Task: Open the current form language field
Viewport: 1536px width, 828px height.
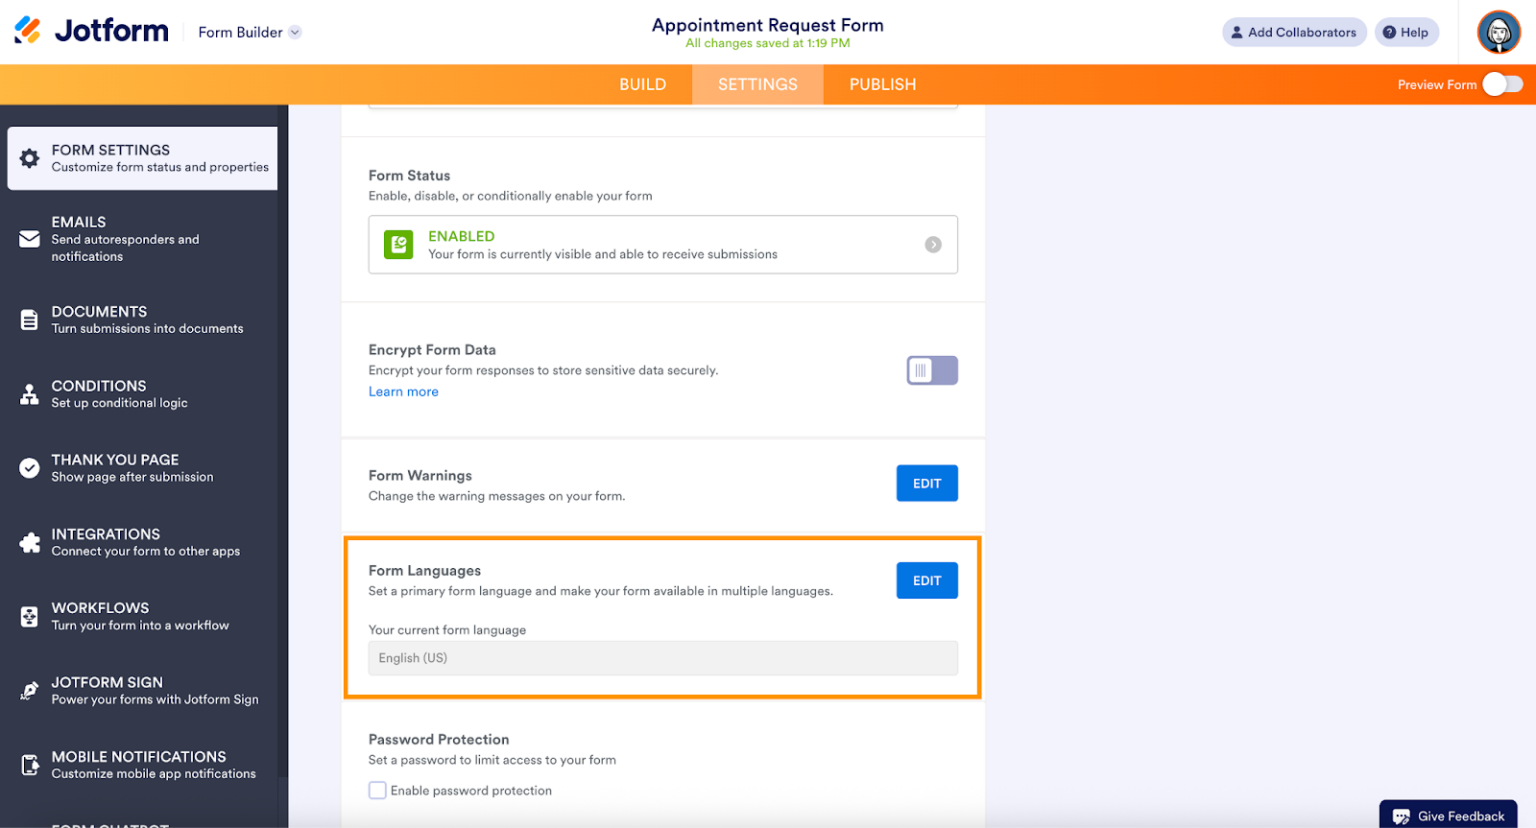Action: pos(663,658)
